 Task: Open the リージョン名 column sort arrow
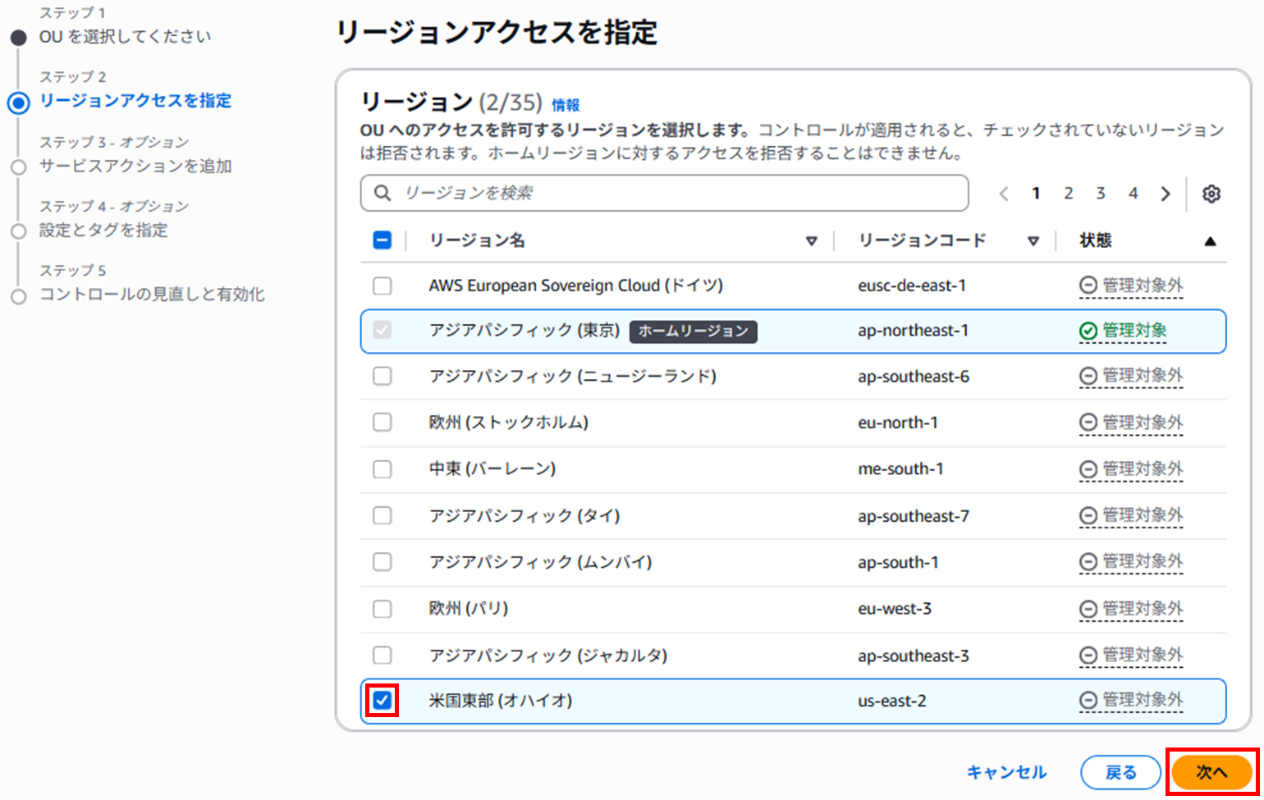pos(812,241)
